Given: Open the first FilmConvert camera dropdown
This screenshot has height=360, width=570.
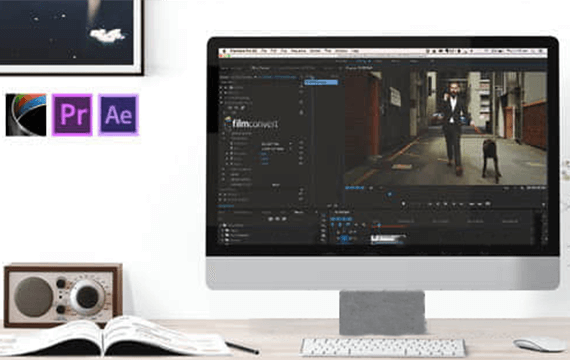Looking at the screenshot, I should pyautogui.click(x=276, y=144).
